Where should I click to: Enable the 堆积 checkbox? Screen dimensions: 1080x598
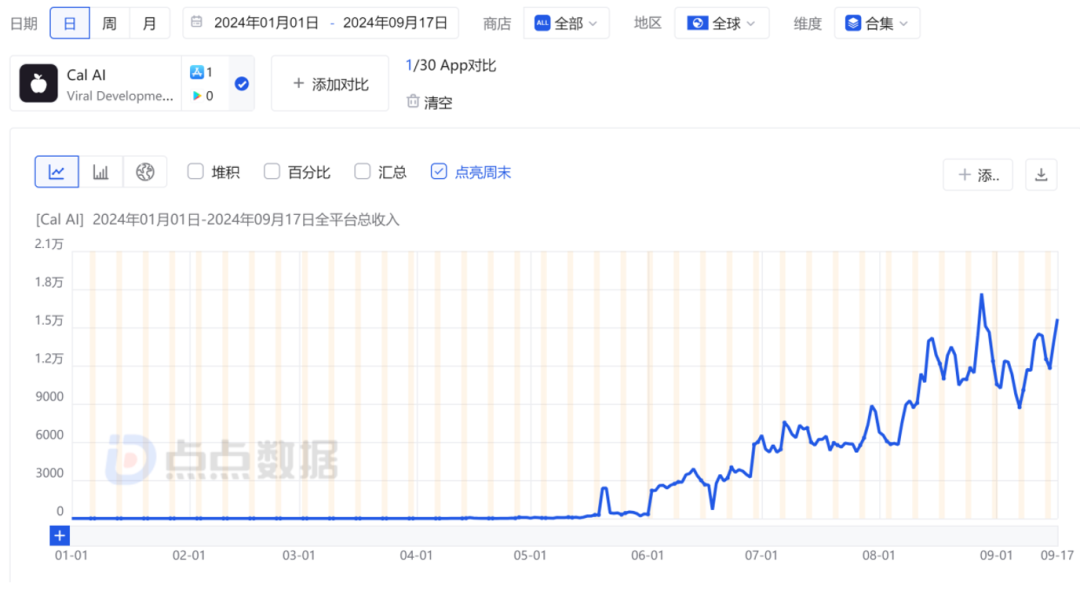[196, 171]
